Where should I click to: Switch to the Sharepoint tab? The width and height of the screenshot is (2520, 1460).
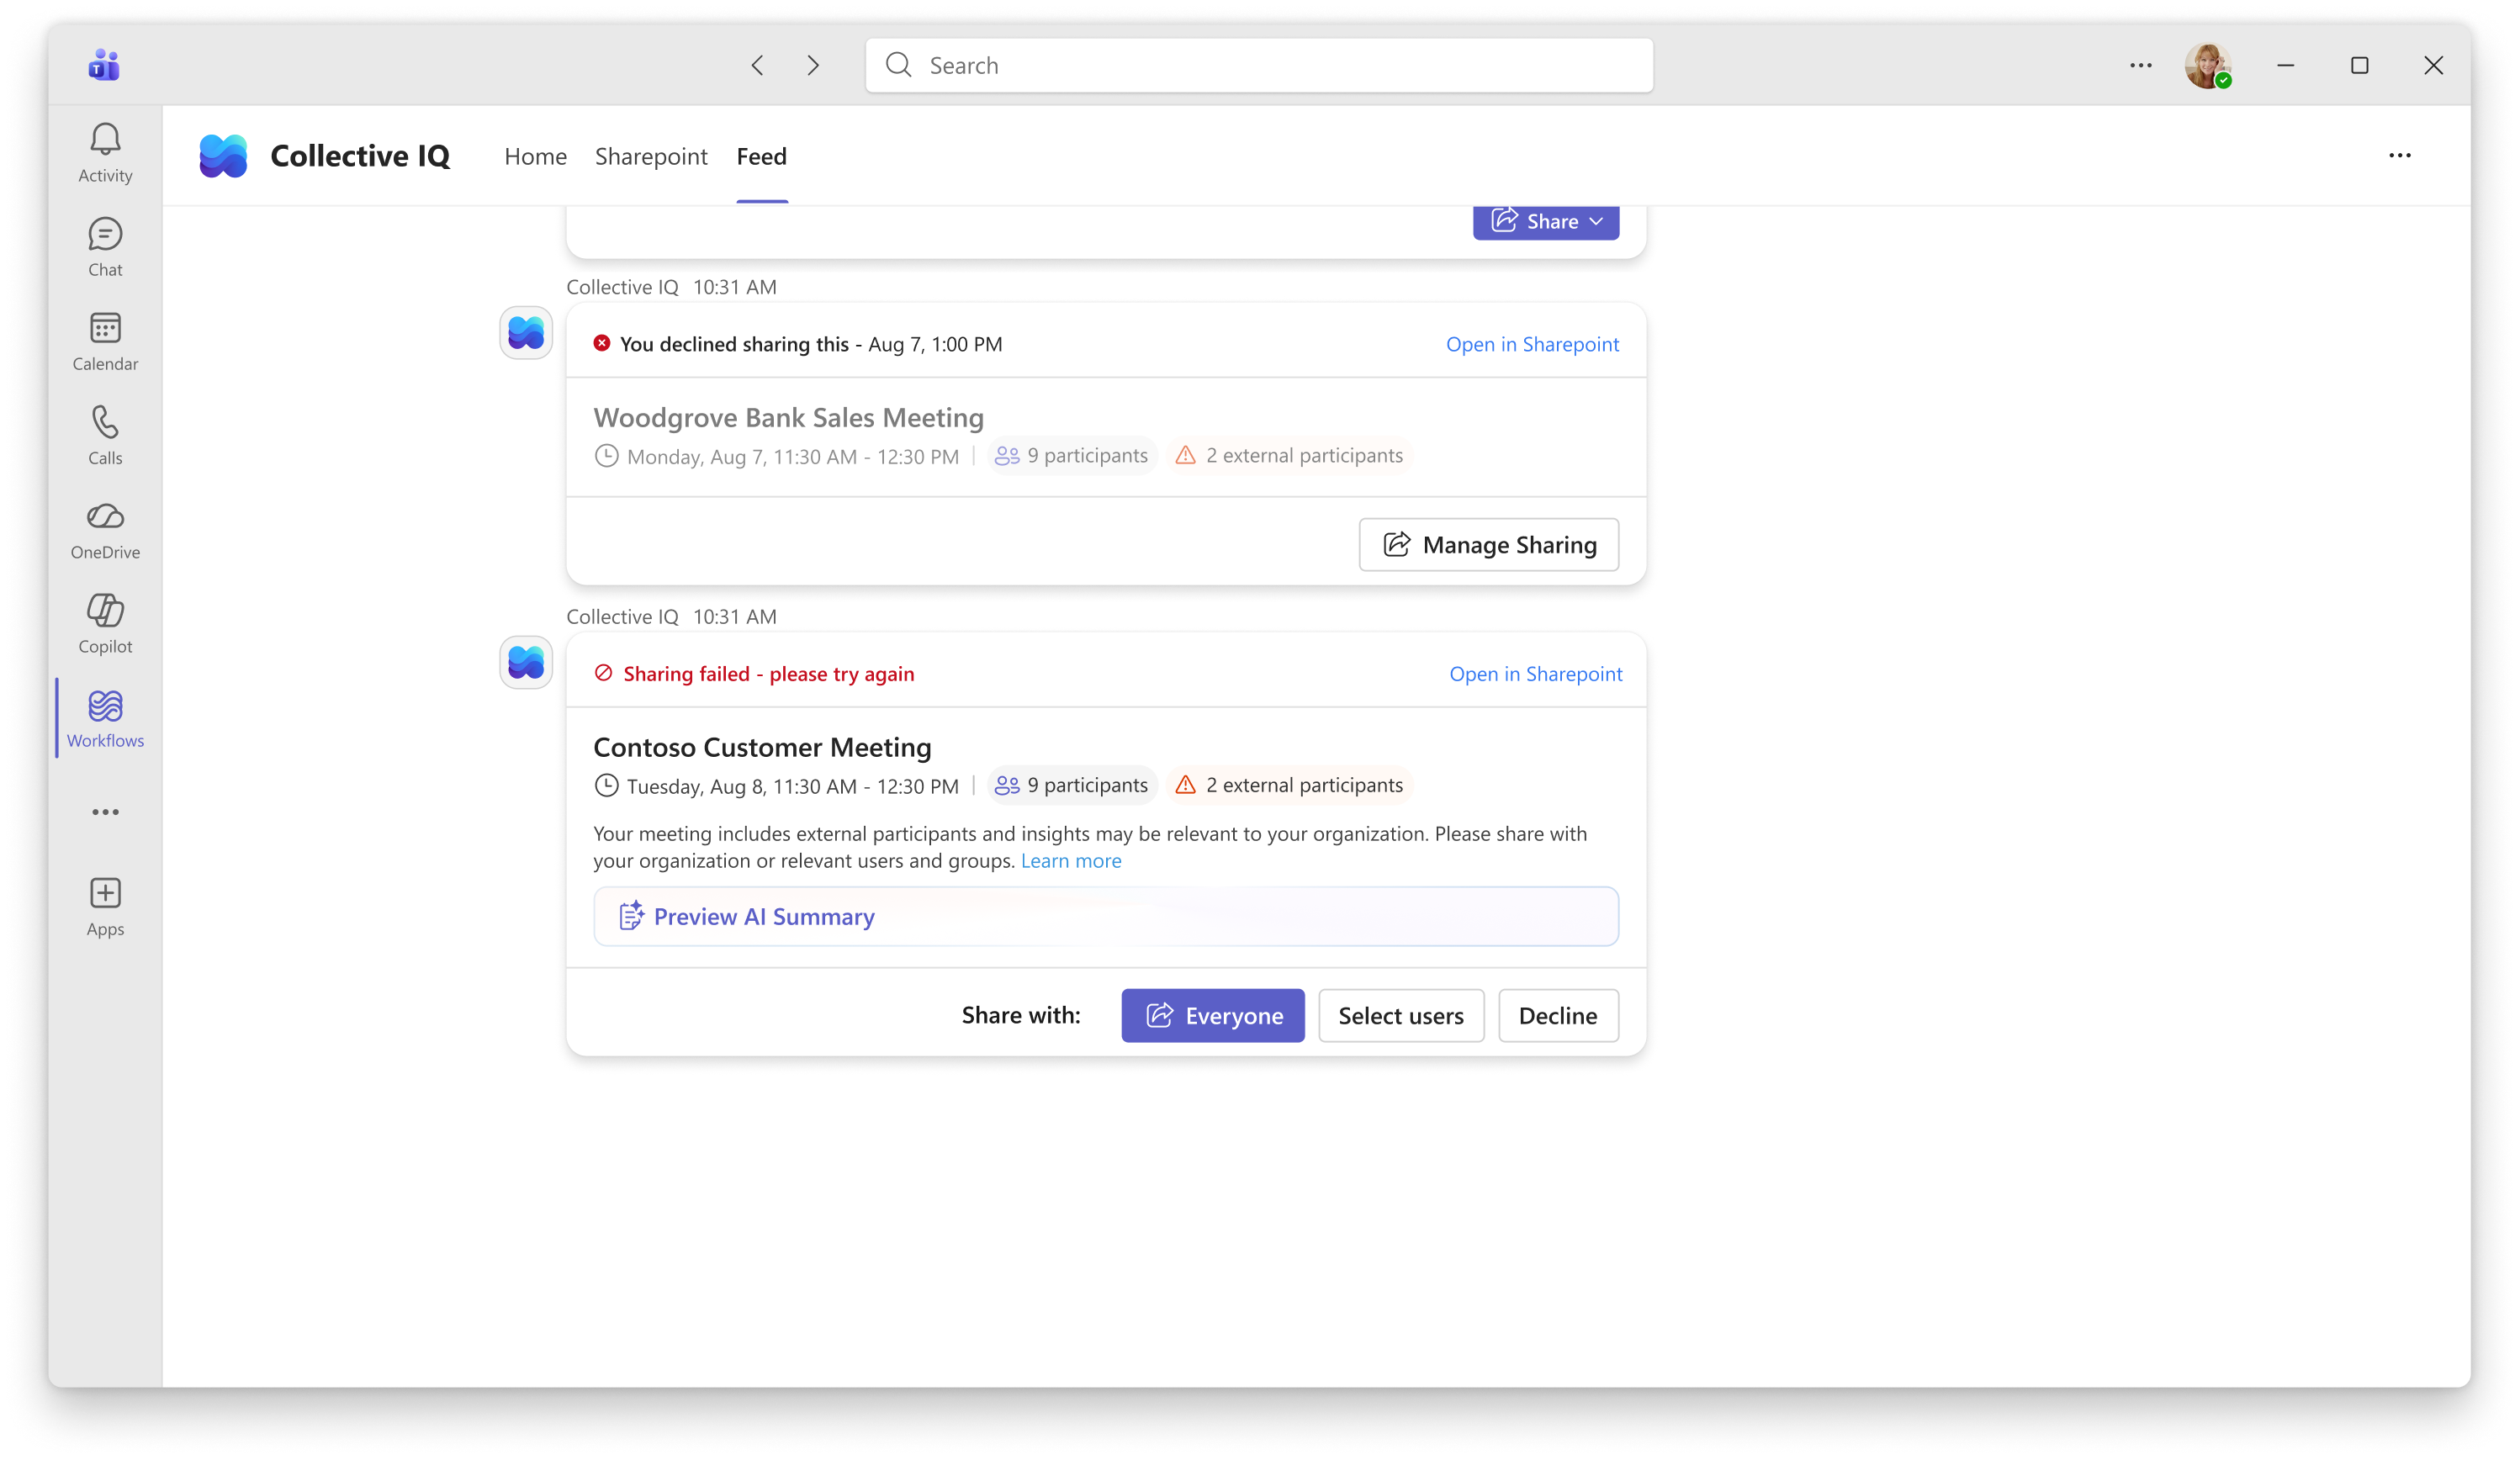651,156
